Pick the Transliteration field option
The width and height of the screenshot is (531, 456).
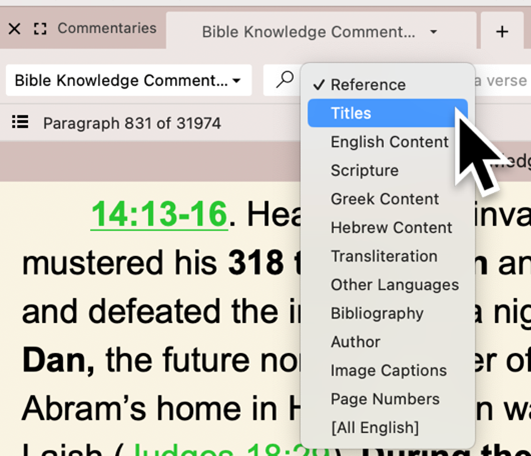[x=388, y=256]
